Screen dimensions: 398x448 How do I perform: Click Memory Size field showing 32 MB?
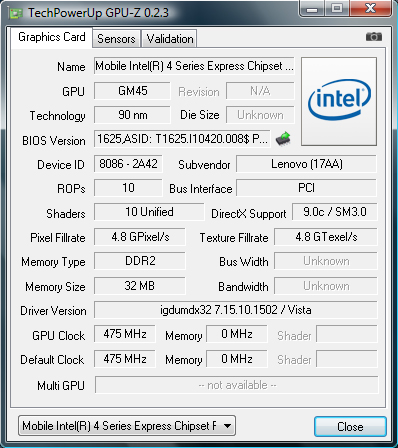point(140,286)
